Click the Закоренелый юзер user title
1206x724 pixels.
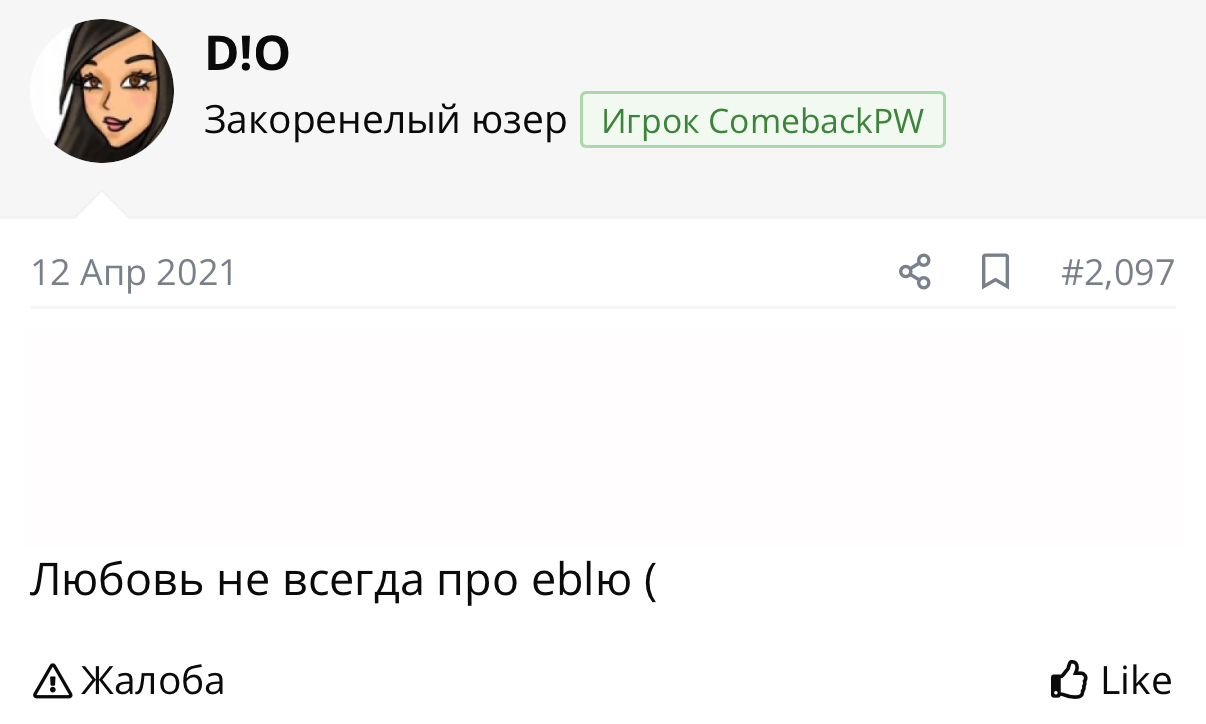(385, 121)
